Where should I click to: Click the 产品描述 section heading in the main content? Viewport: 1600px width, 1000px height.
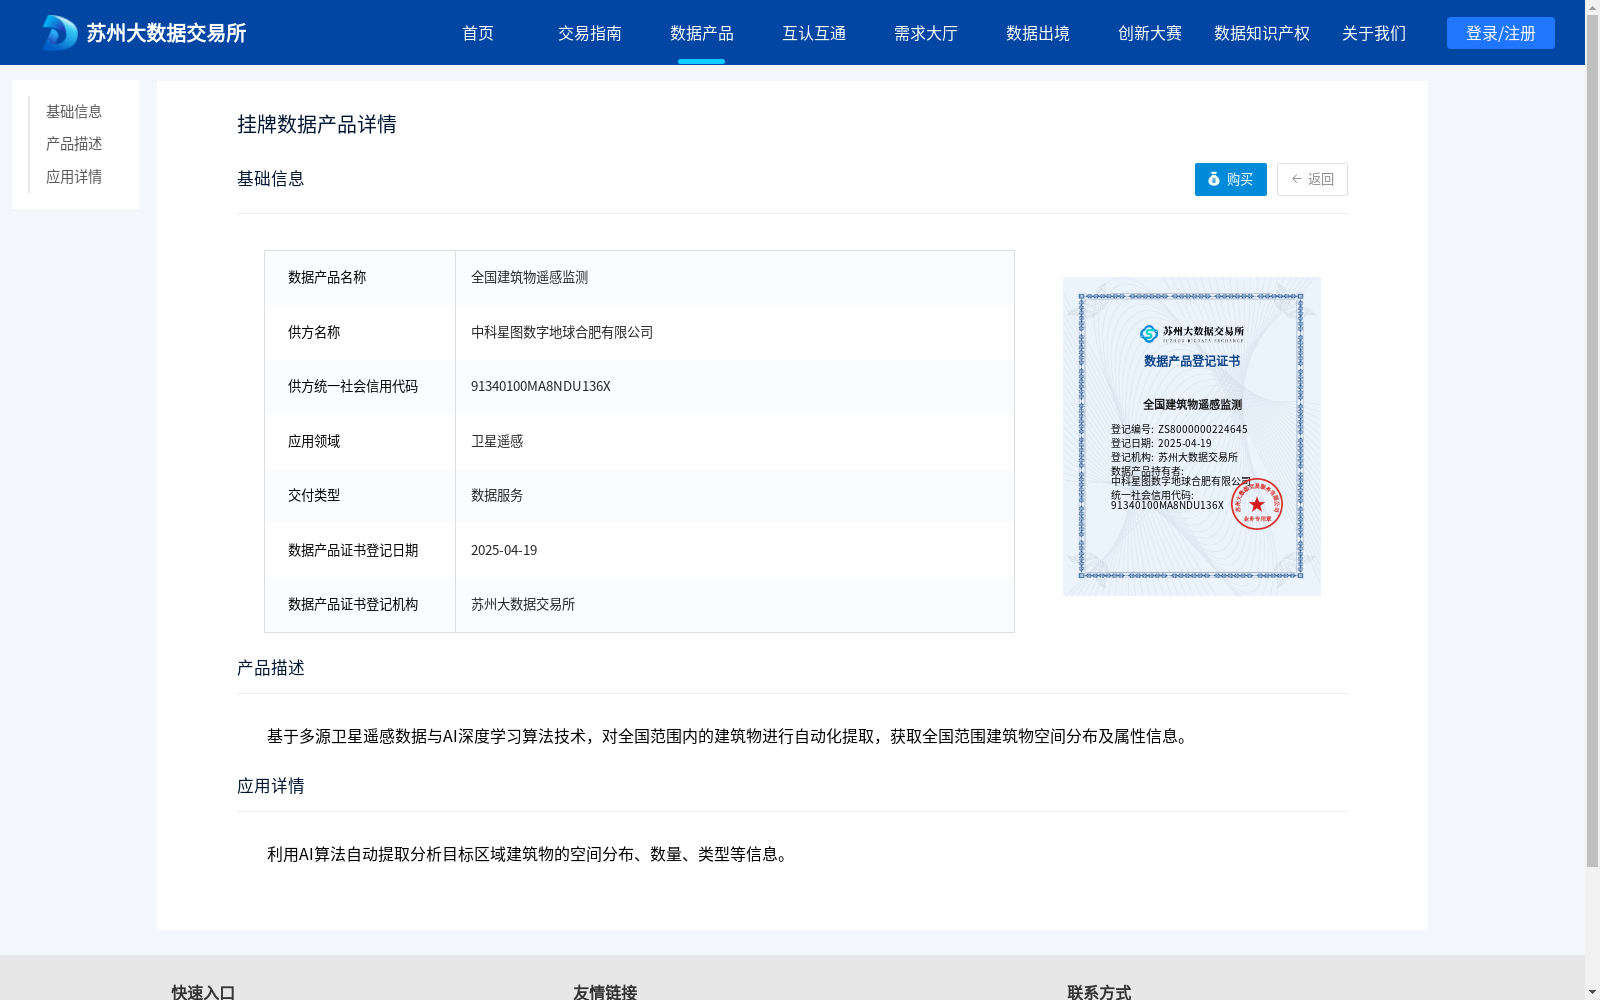click(x=271, y=668)
